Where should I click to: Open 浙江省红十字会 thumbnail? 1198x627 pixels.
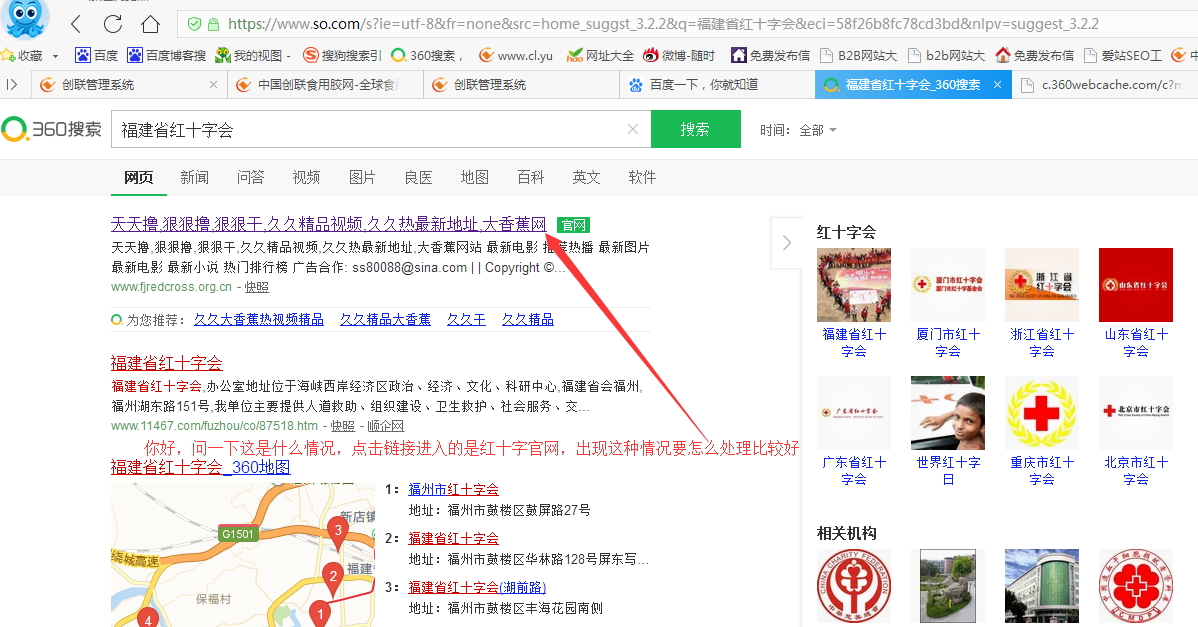click(1041, 285)
